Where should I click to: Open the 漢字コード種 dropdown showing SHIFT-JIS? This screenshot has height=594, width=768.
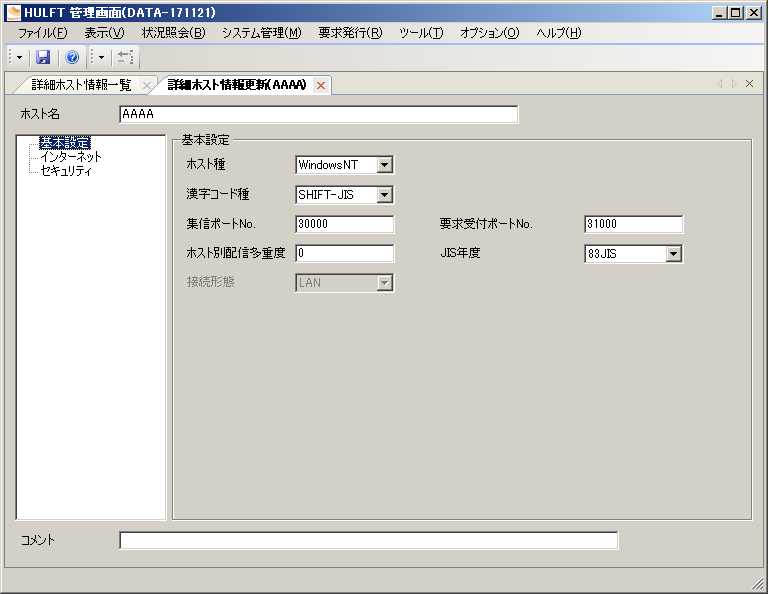[345, 195]
